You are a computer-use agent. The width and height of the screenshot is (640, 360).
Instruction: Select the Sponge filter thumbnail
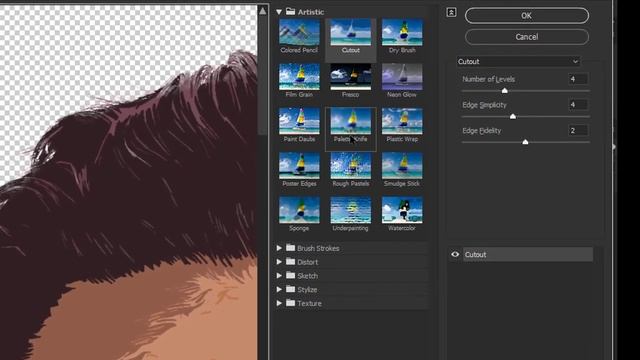tap(299, 211)
